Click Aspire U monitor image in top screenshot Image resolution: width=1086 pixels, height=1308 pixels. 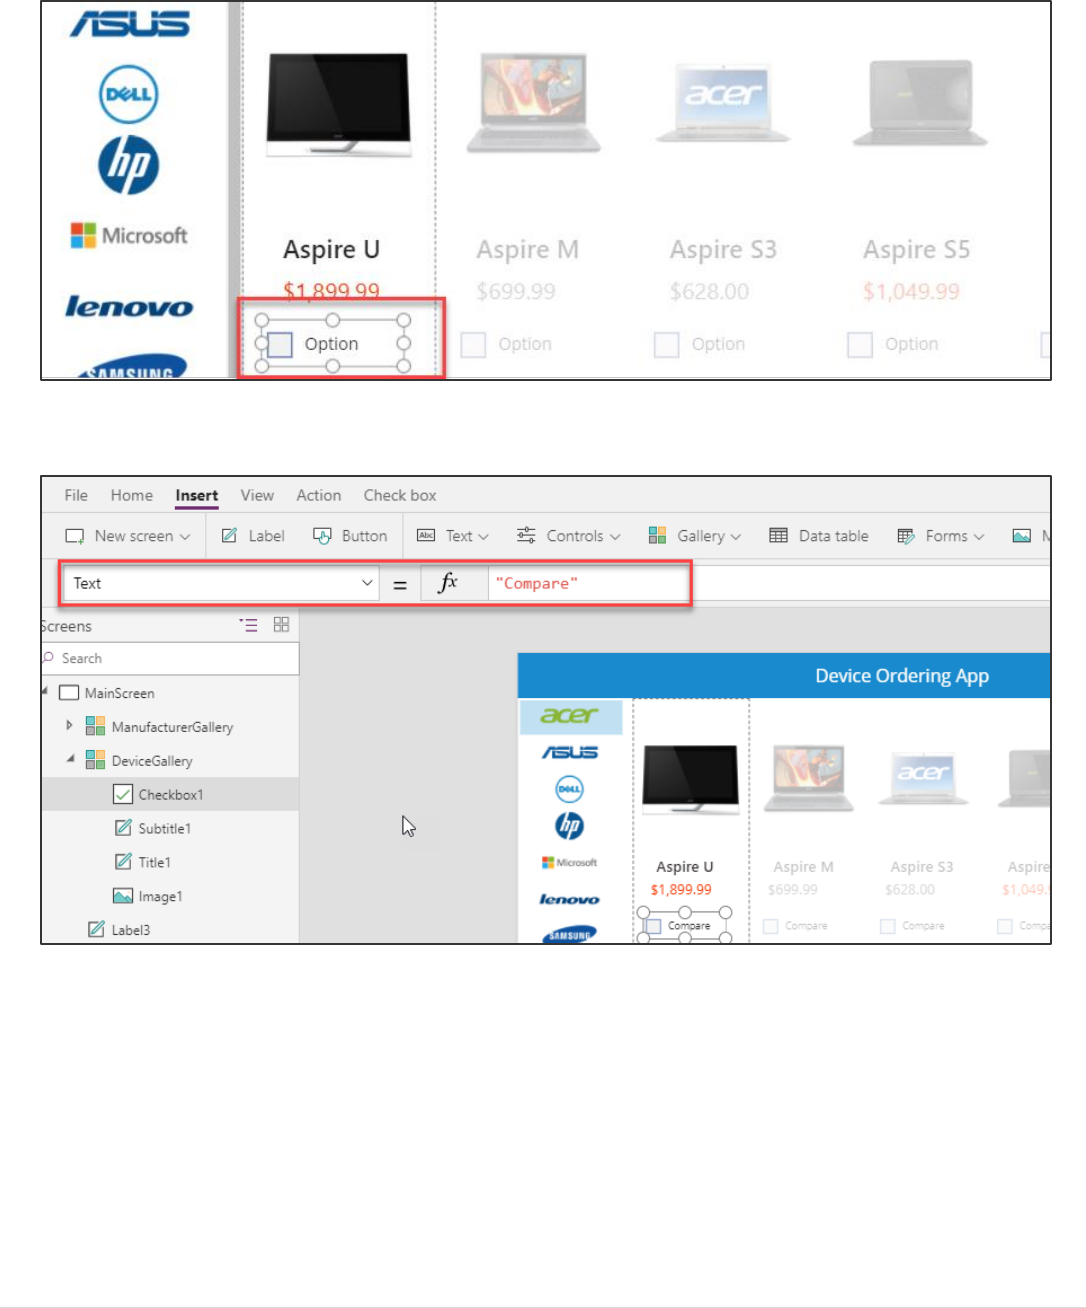pyautogui.click(x=339, y=105)
